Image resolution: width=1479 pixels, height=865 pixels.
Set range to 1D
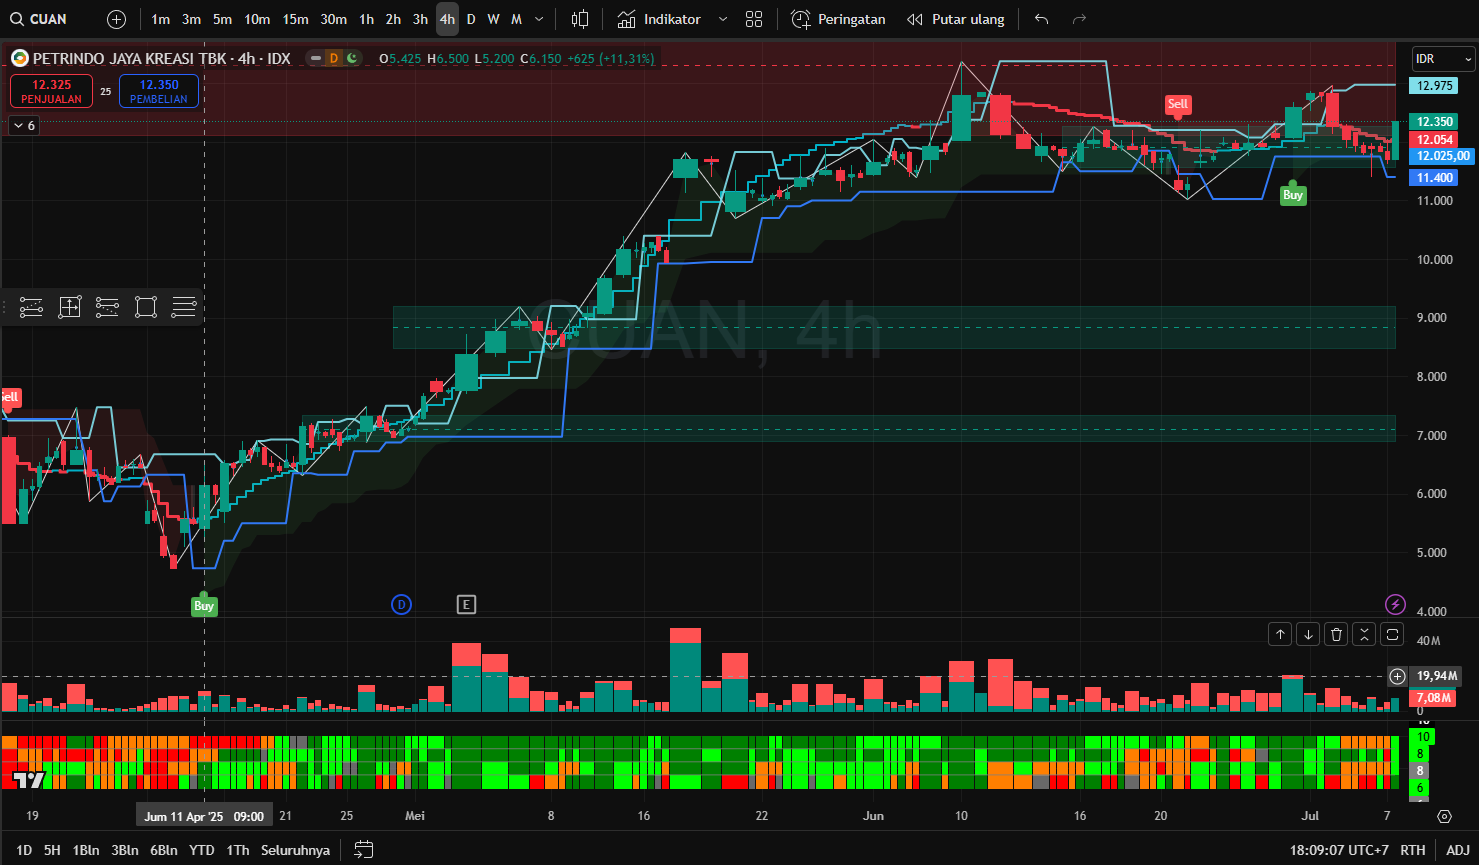(x=24, y=850)
